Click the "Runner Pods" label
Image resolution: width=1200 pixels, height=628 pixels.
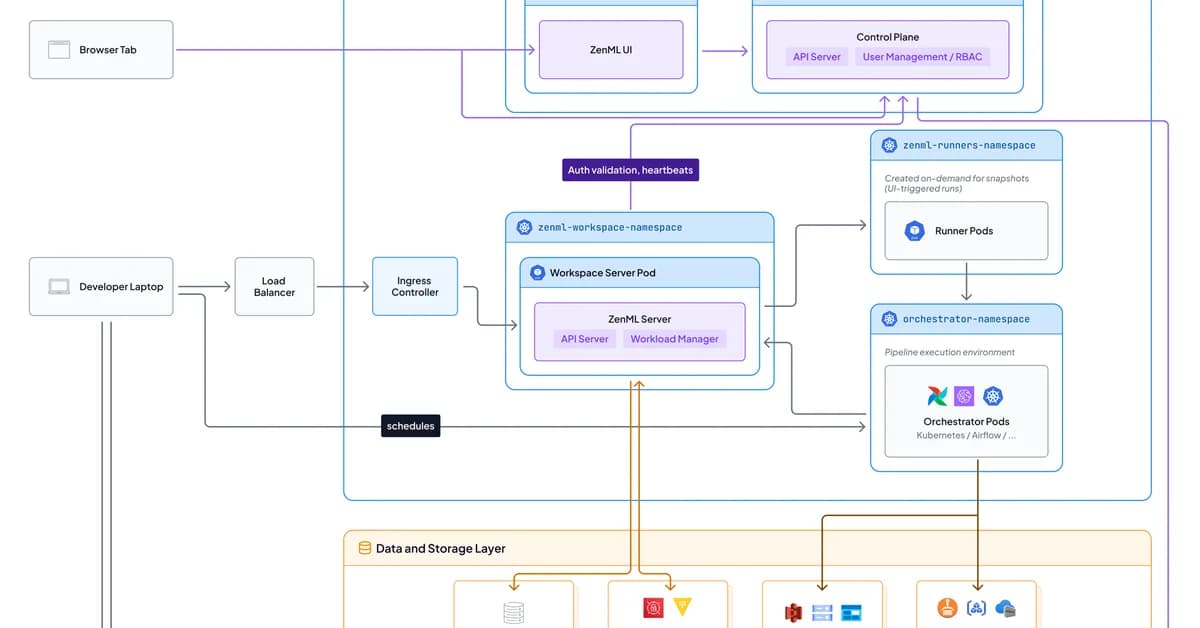[x=964, y=231]
